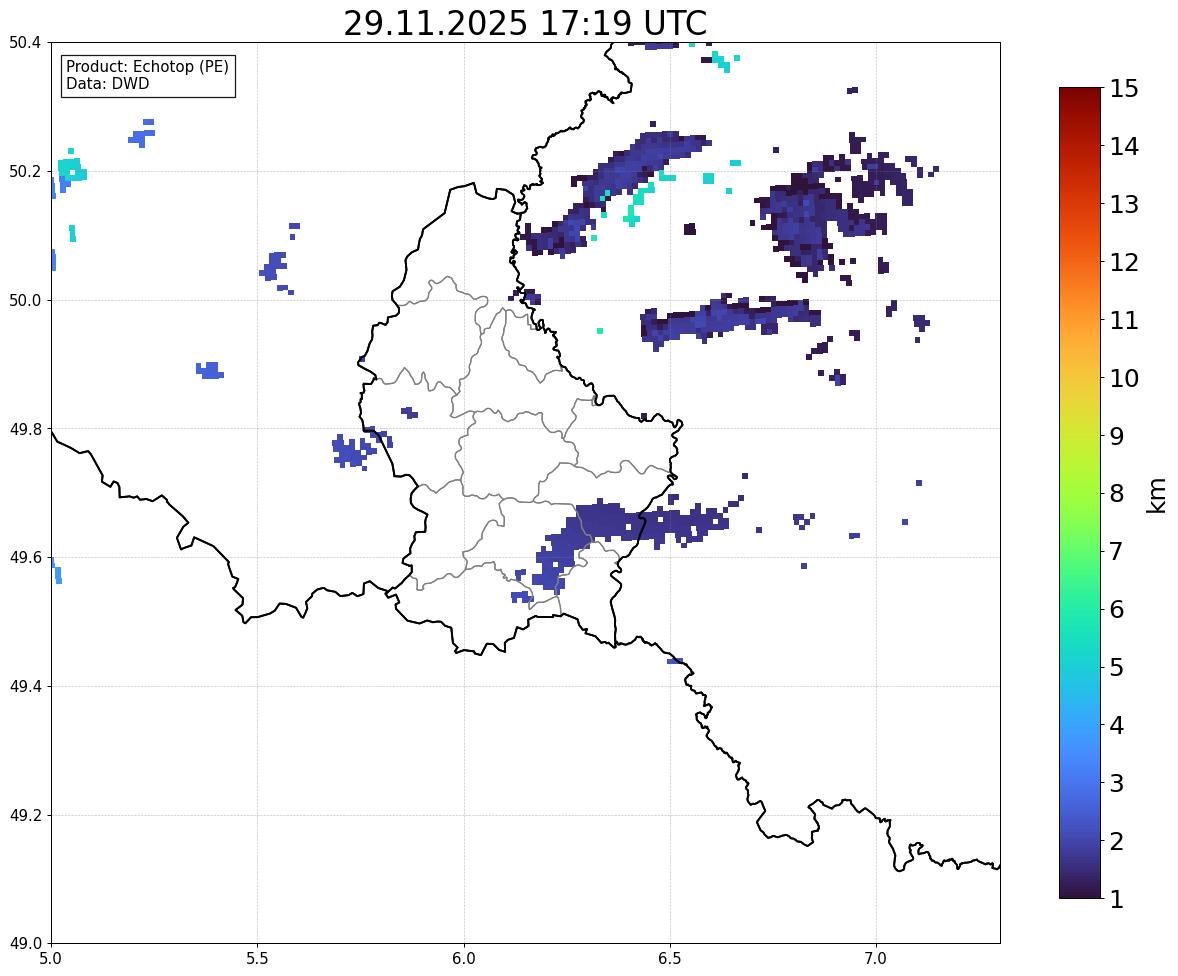The height and width of the screenshot is (976, 1178).
Task: Click colorbar tick label "1"
Action: (x=1116, y=899)
